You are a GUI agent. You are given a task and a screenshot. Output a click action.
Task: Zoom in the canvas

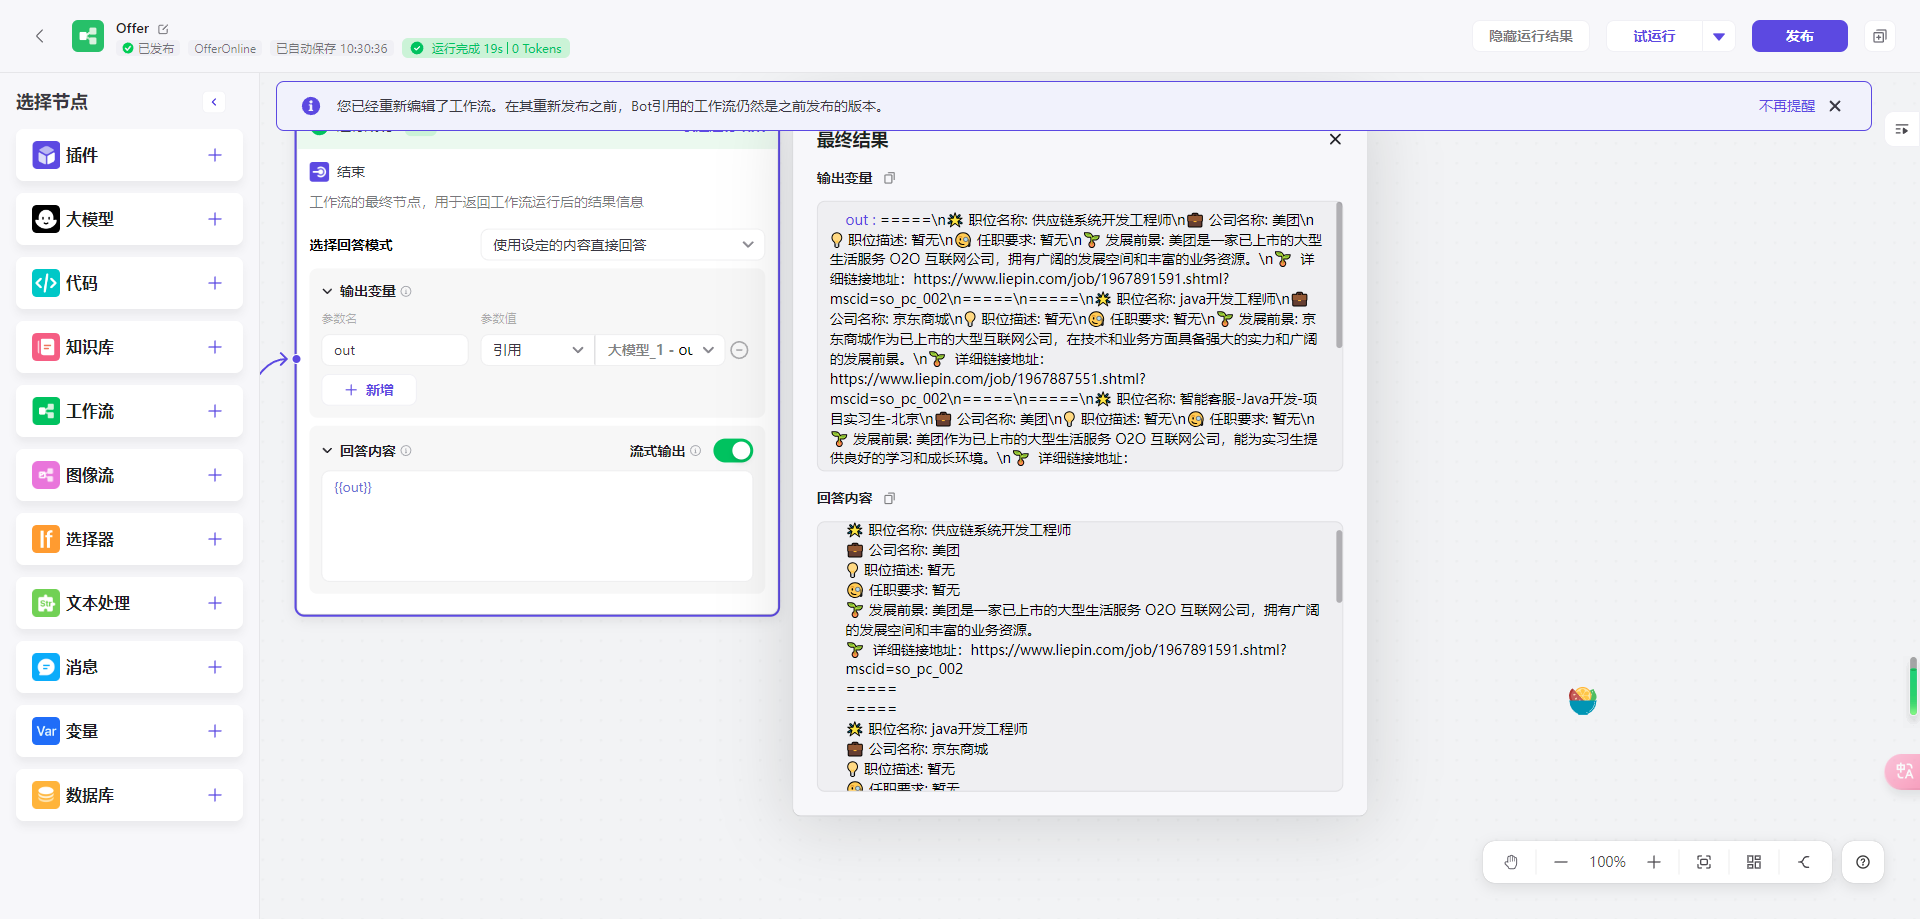pyautogui.click(x=1654, y=862)
